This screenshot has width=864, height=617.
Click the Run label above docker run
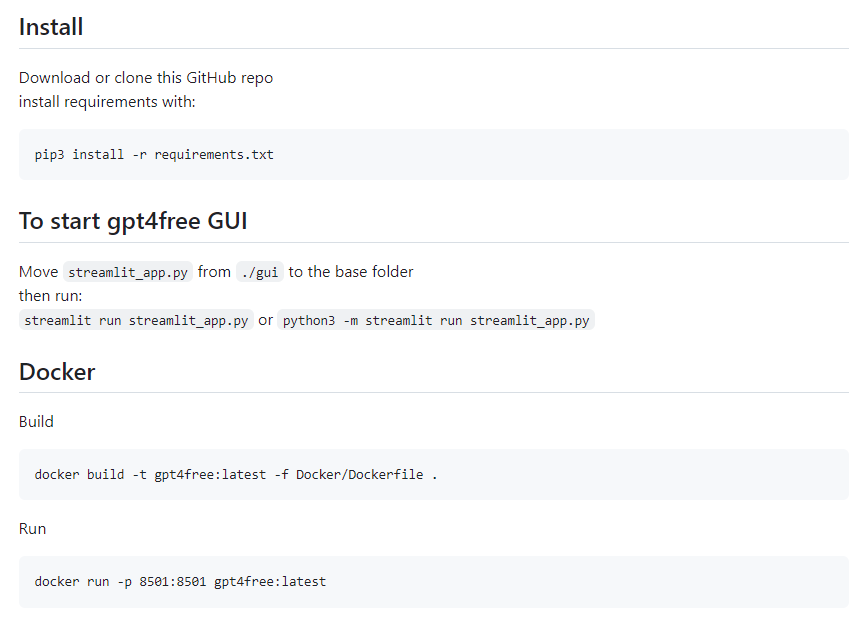tap(33, 529)
